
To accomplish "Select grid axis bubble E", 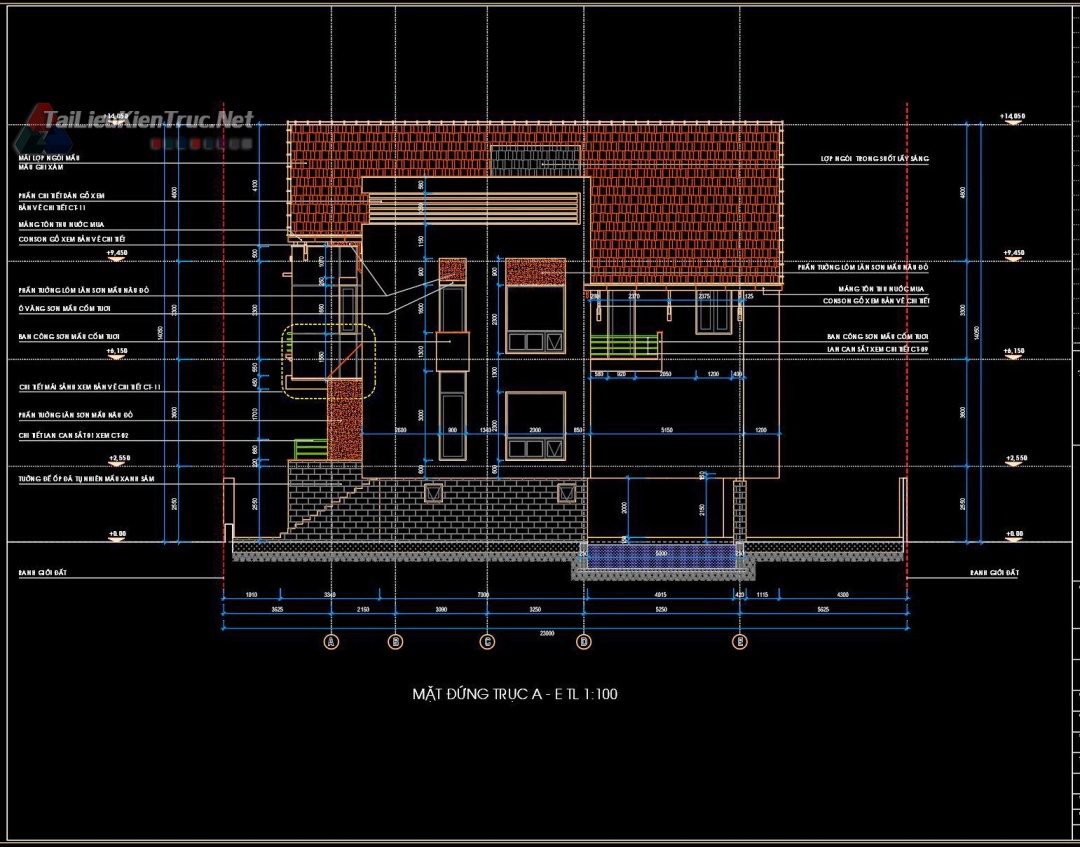I will point(740,642).
